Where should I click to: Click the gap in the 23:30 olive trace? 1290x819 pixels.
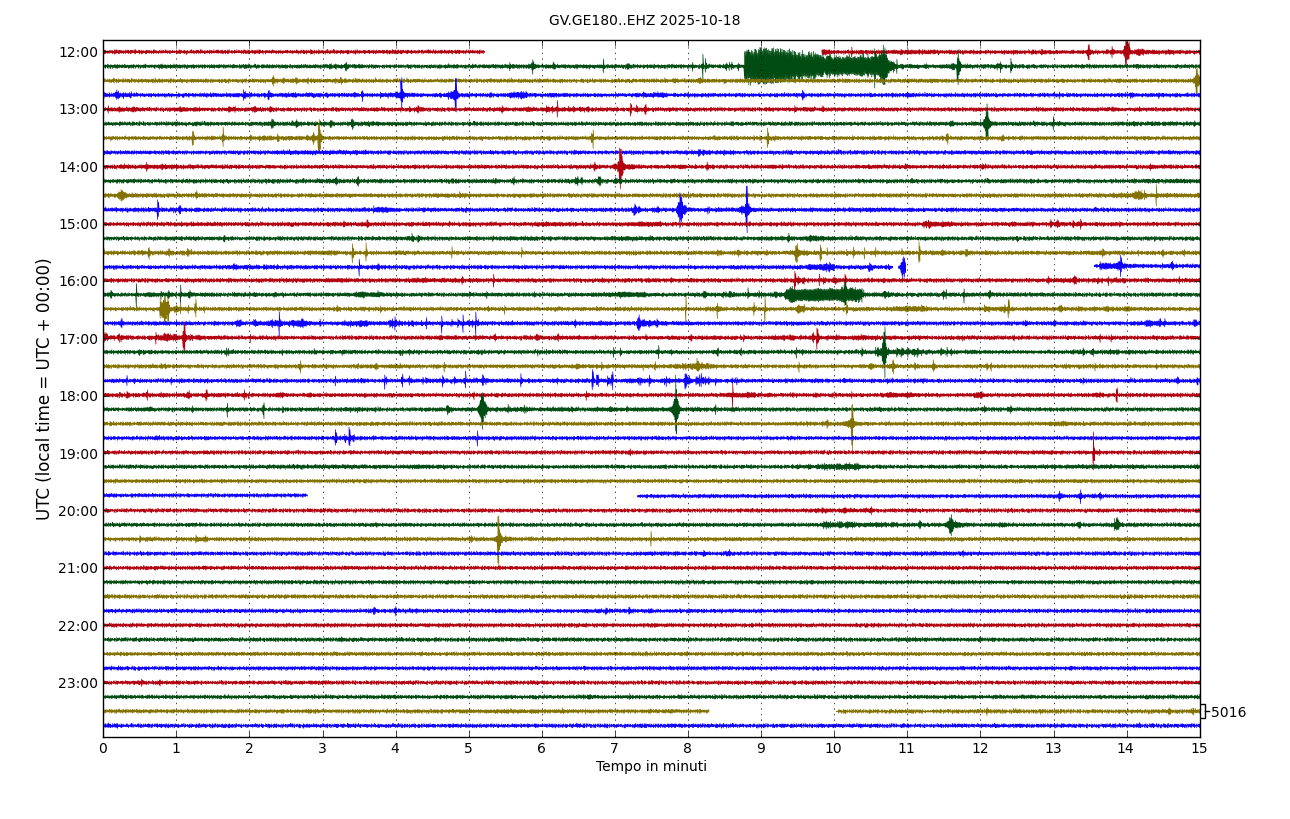pos(772,711)
